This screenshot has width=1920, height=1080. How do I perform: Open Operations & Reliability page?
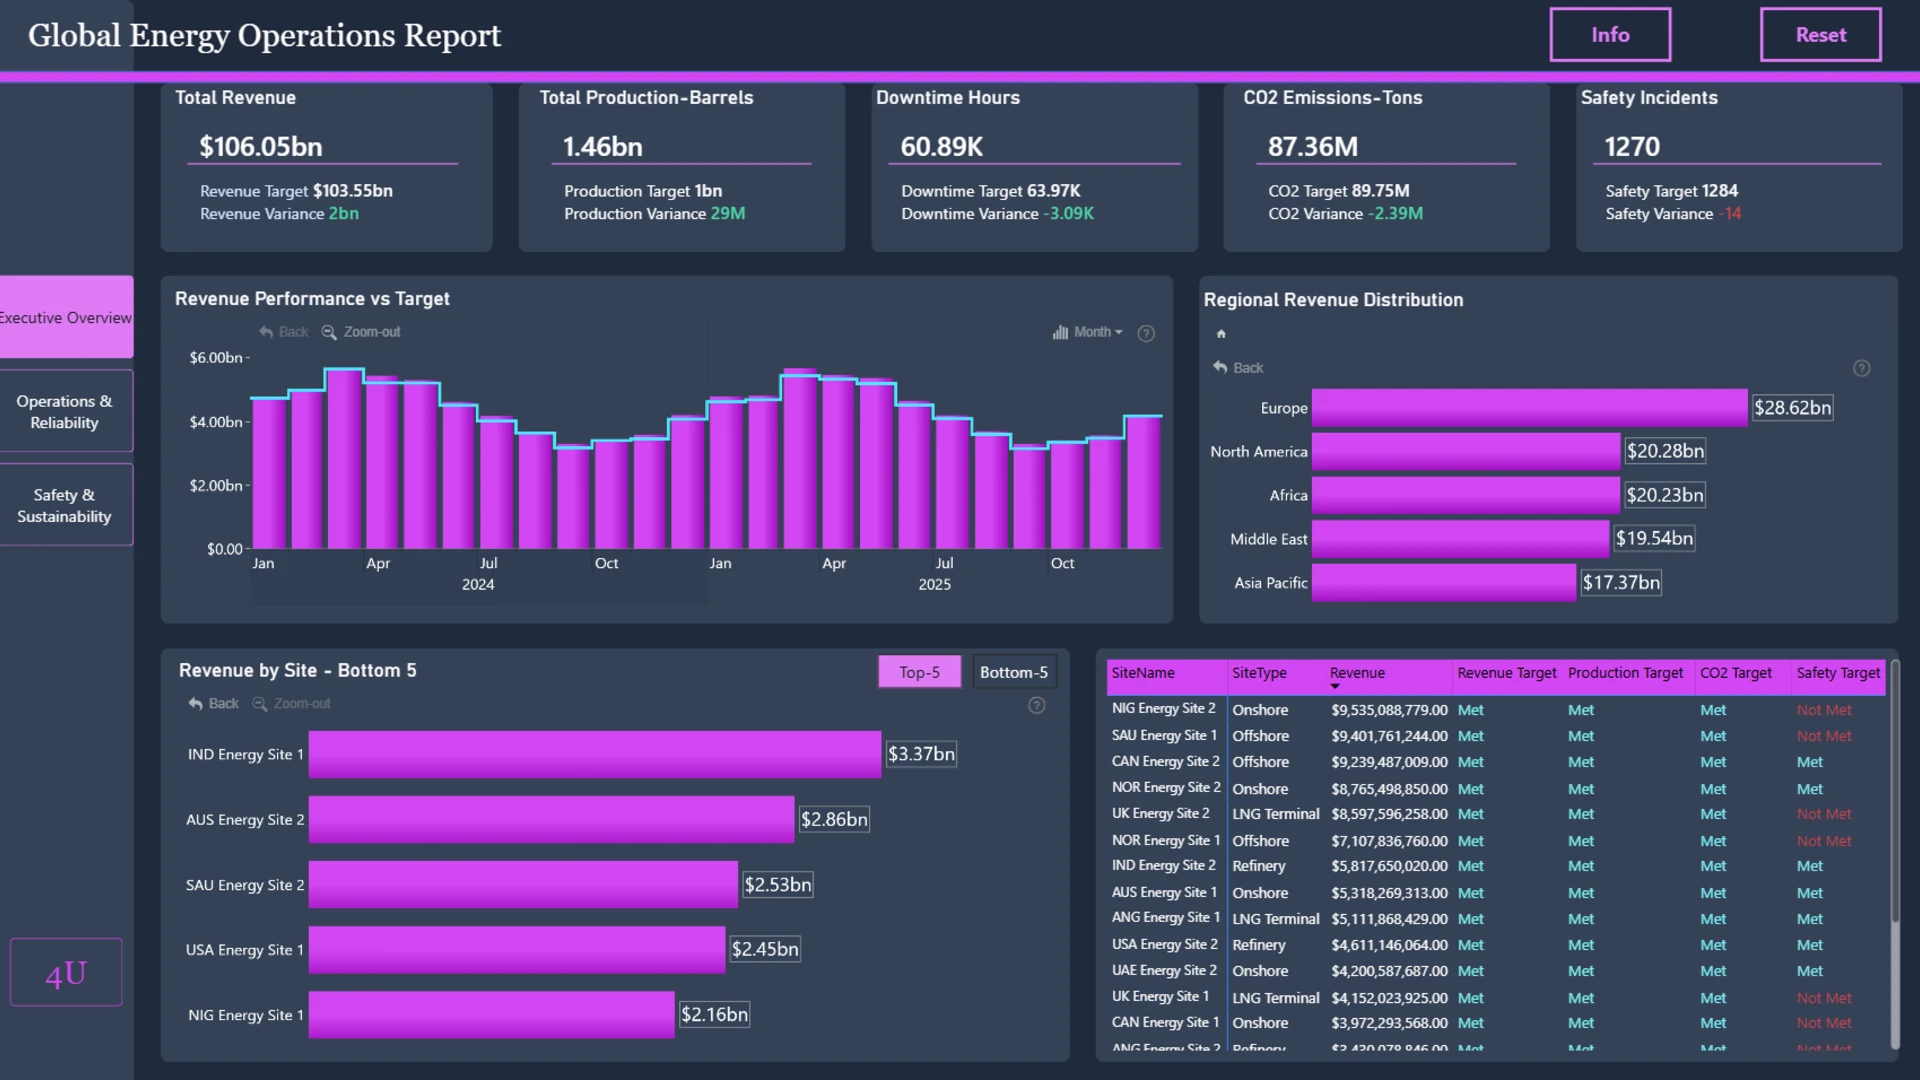pos(65,411)
